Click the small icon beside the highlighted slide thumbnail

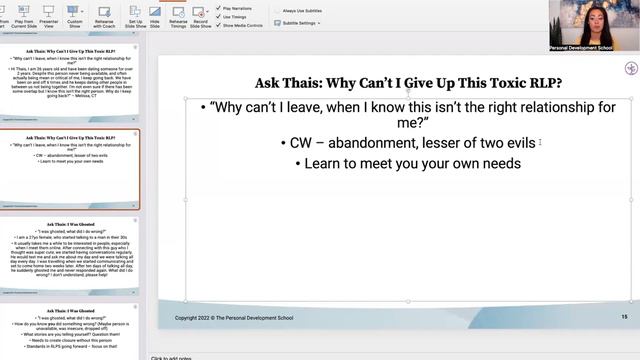coord(135,134)
